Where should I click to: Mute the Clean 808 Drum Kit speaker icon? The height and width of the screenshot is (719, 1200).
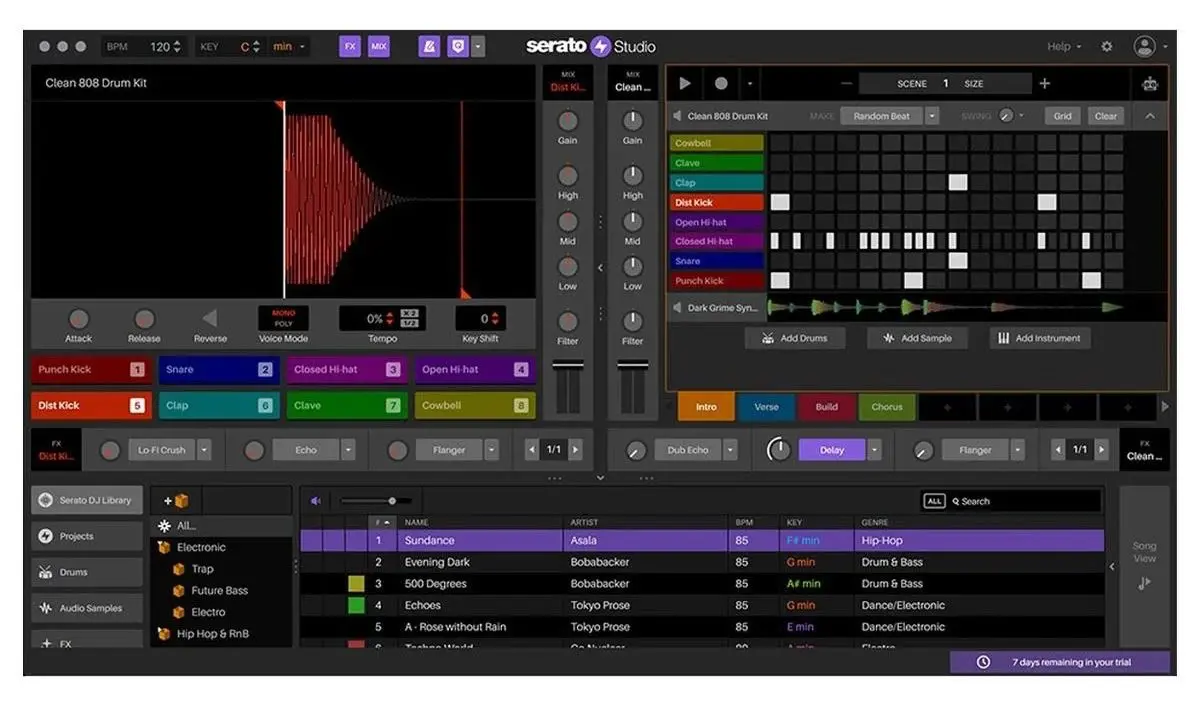677,116
